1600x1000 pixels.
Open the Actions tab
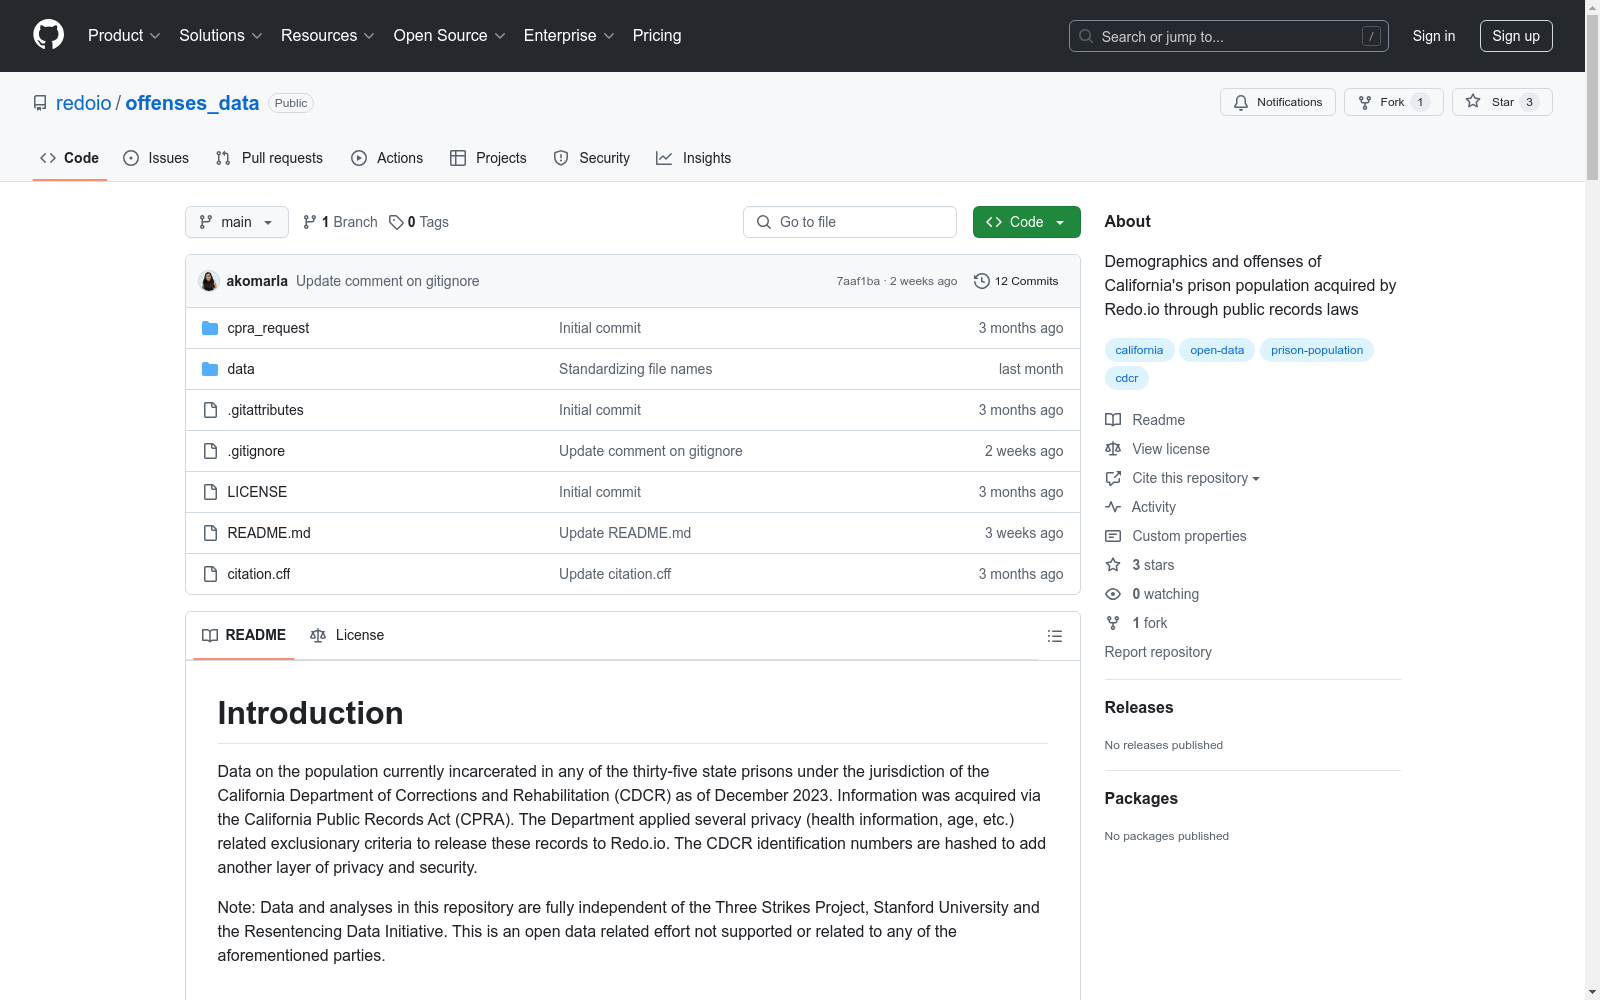(387, 158)
